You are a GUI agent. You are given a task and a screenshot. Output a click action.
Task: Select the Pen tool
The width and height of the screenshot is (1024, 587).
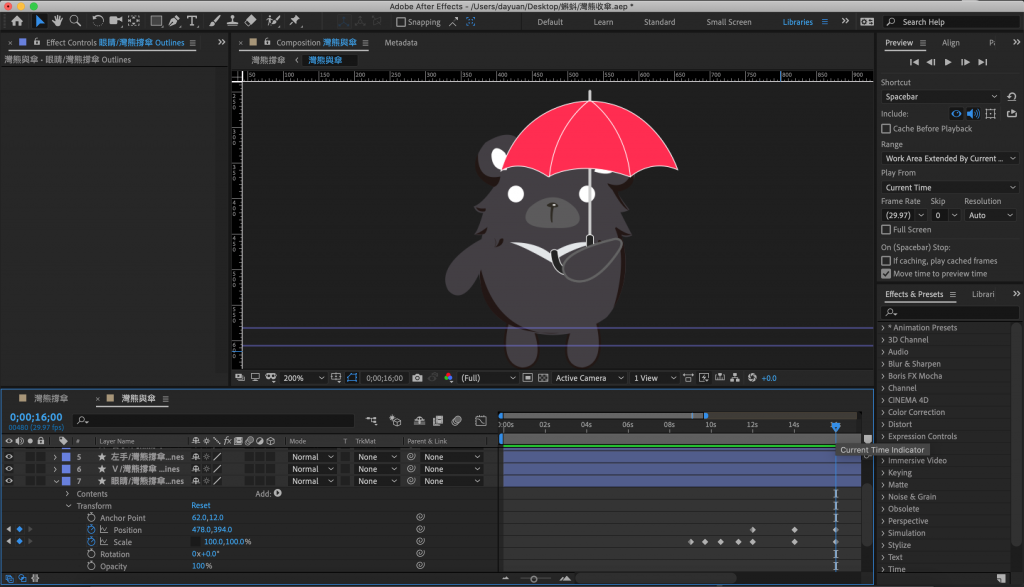click(174, 21)
